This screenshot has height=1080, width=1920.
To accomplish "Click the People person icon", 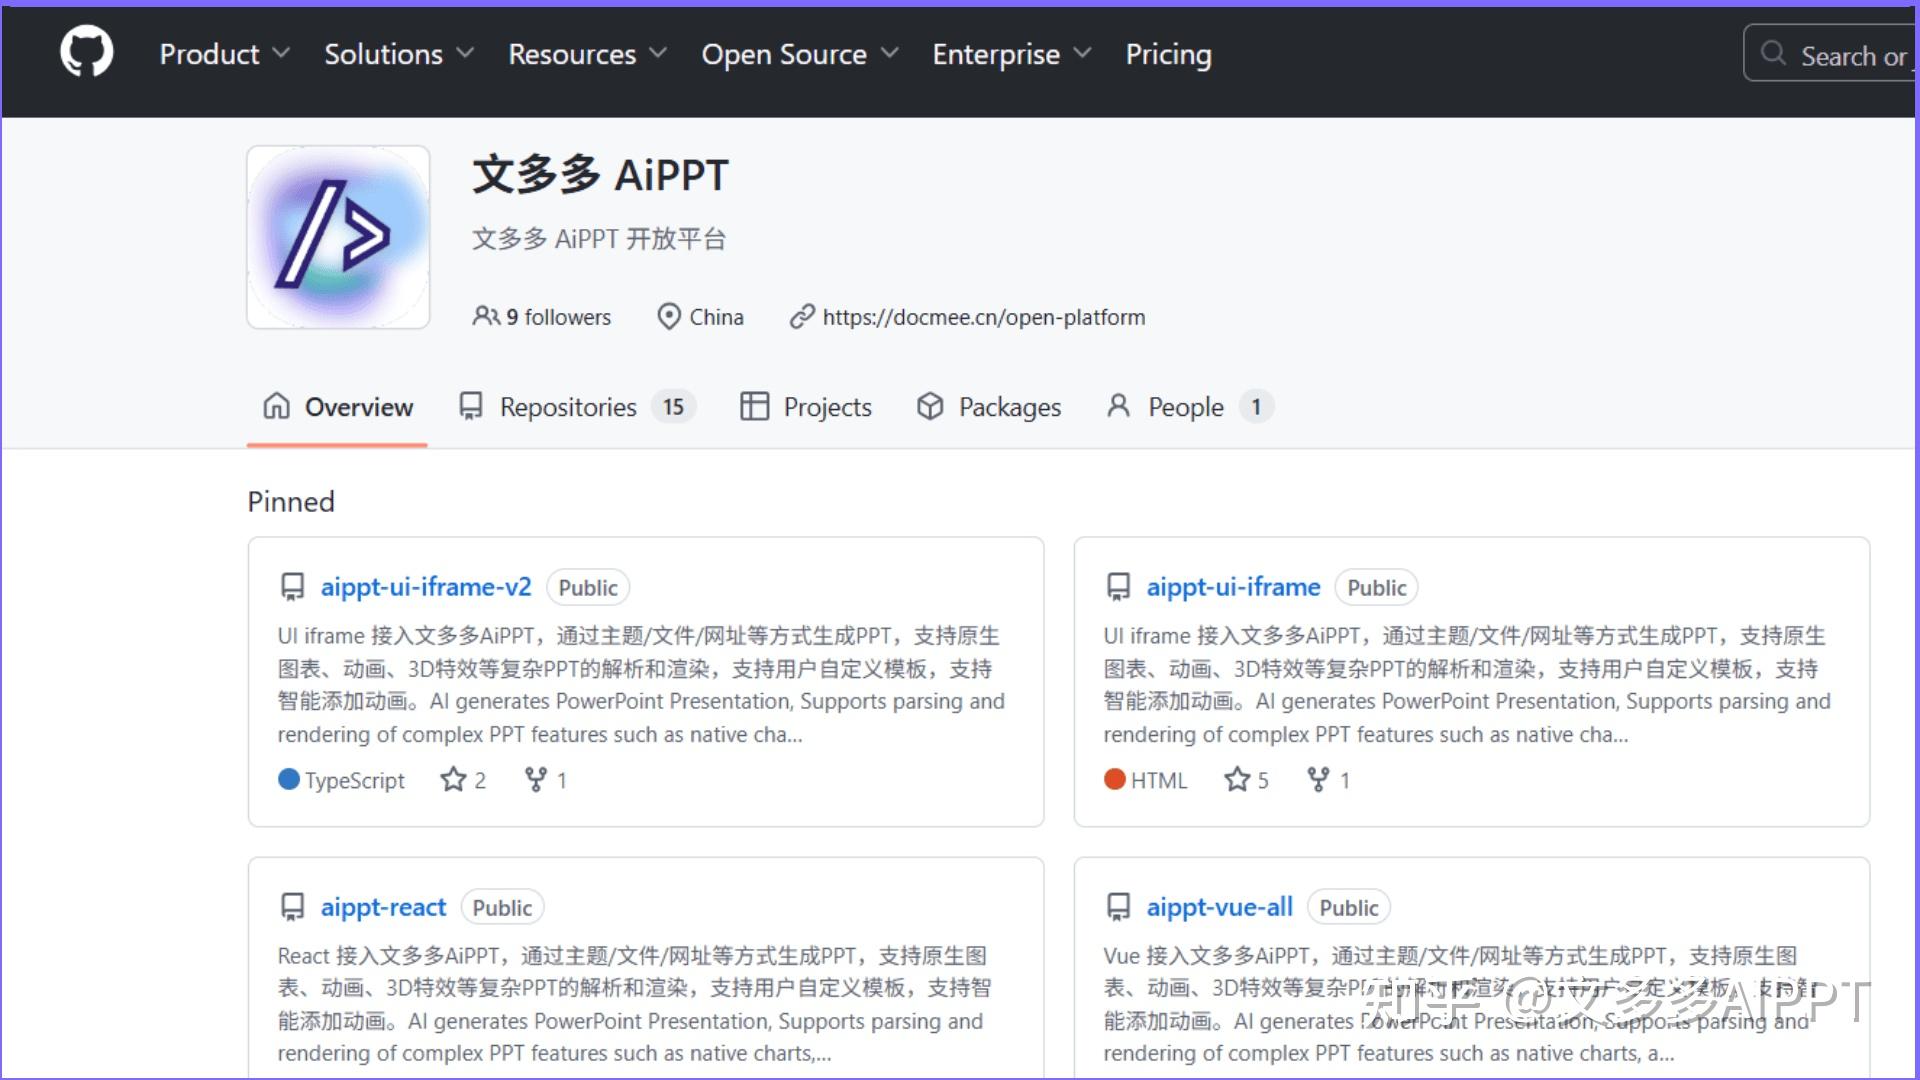I will tap(1118, 406).
